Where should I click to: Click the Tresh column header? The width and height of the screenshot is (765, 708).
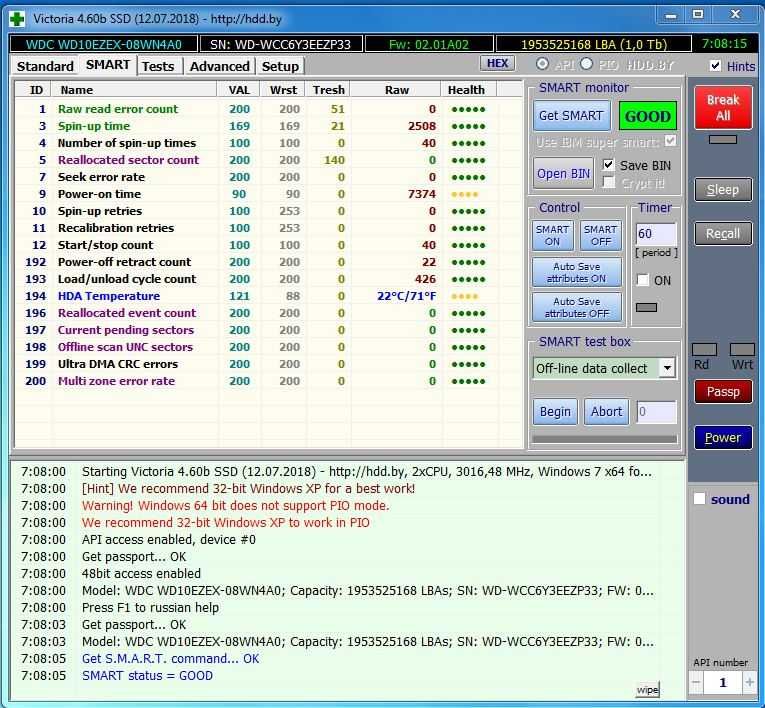[328, 90]
